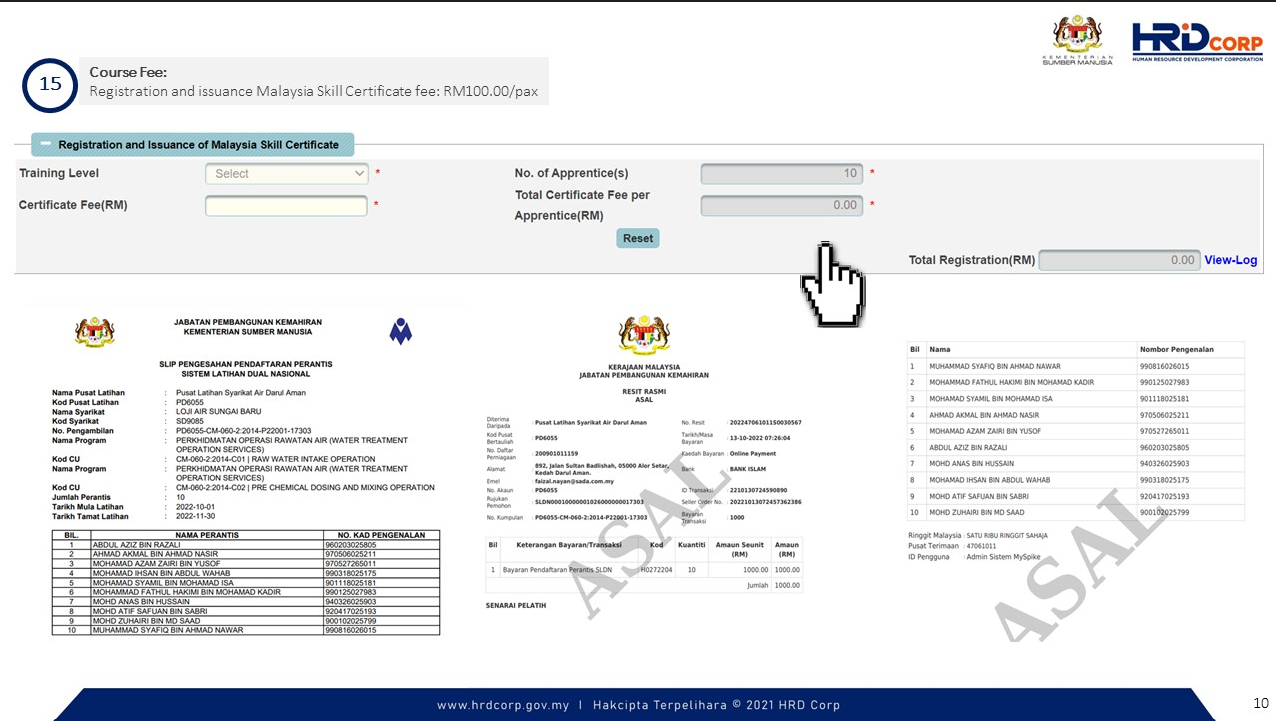The image size is (1276, 721).
Task: Open the View-Log link
Action: [x=1231, y=260]
